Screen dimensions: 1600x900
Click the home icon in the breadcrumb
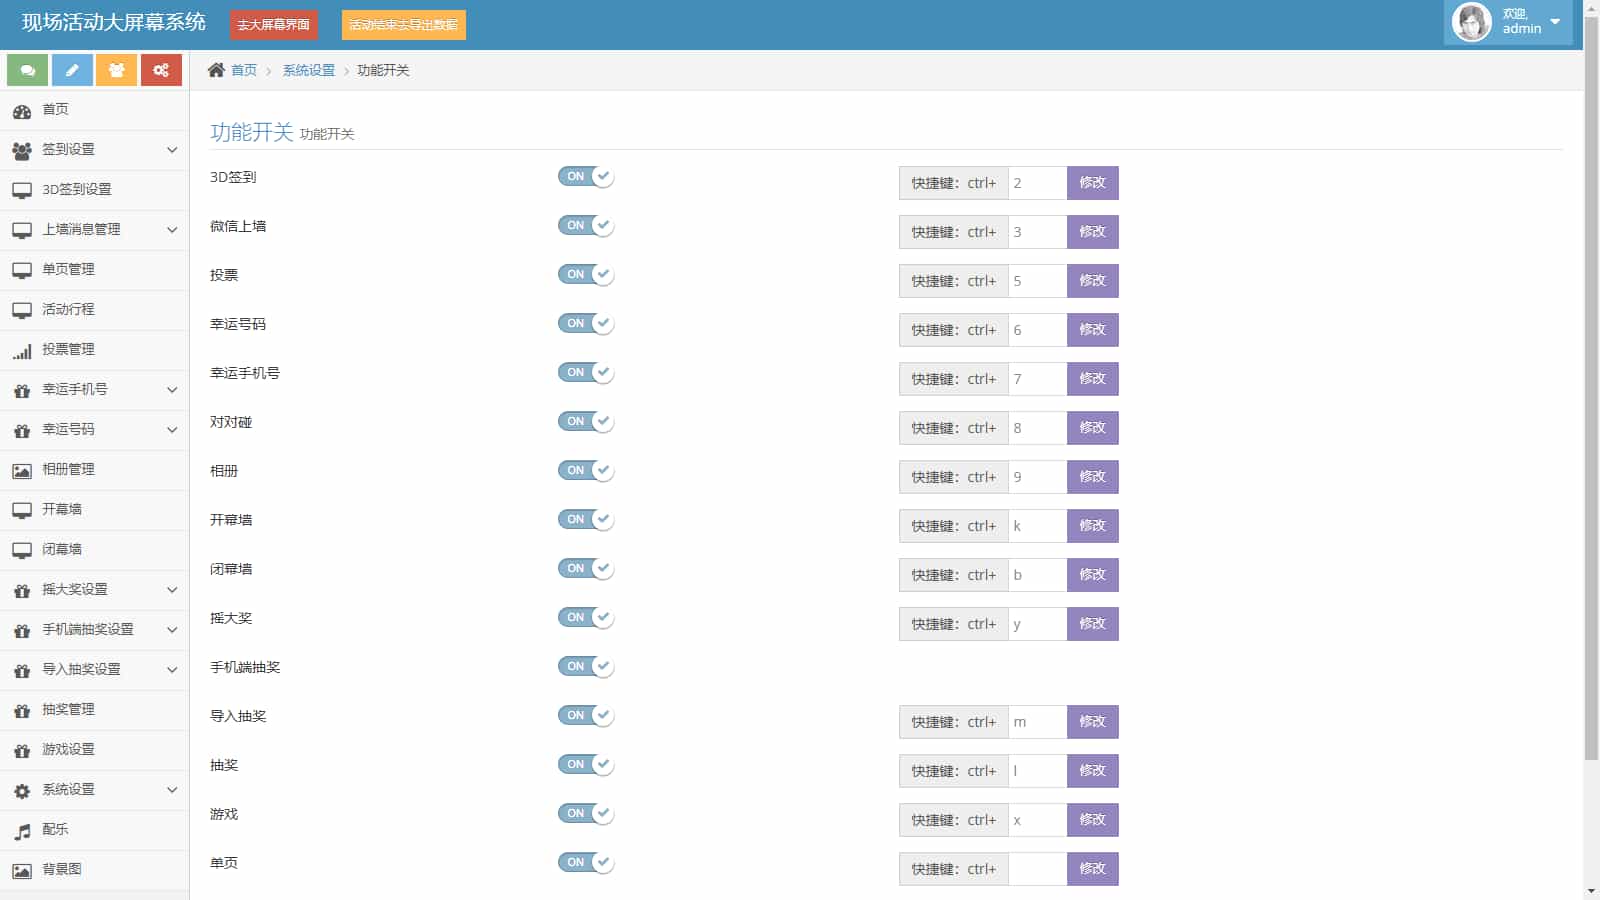216,70
